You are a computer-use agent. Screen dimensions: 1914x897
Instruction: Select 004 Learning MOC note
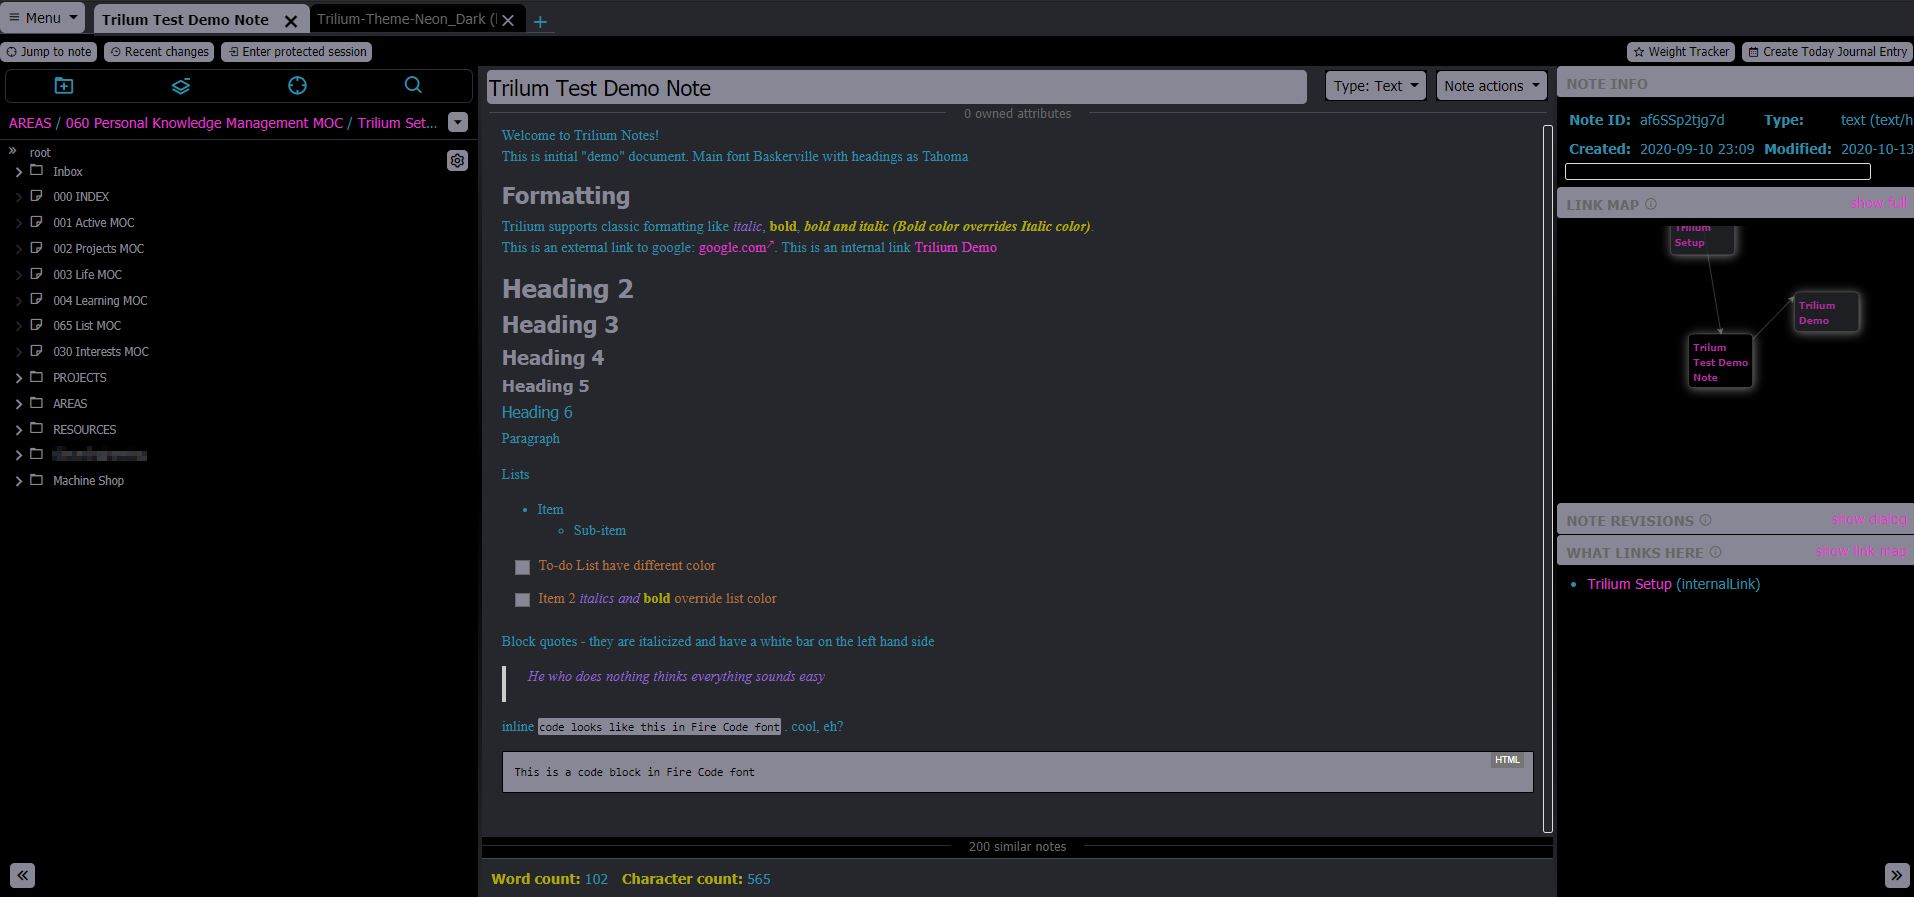click(x=100, y=301)
